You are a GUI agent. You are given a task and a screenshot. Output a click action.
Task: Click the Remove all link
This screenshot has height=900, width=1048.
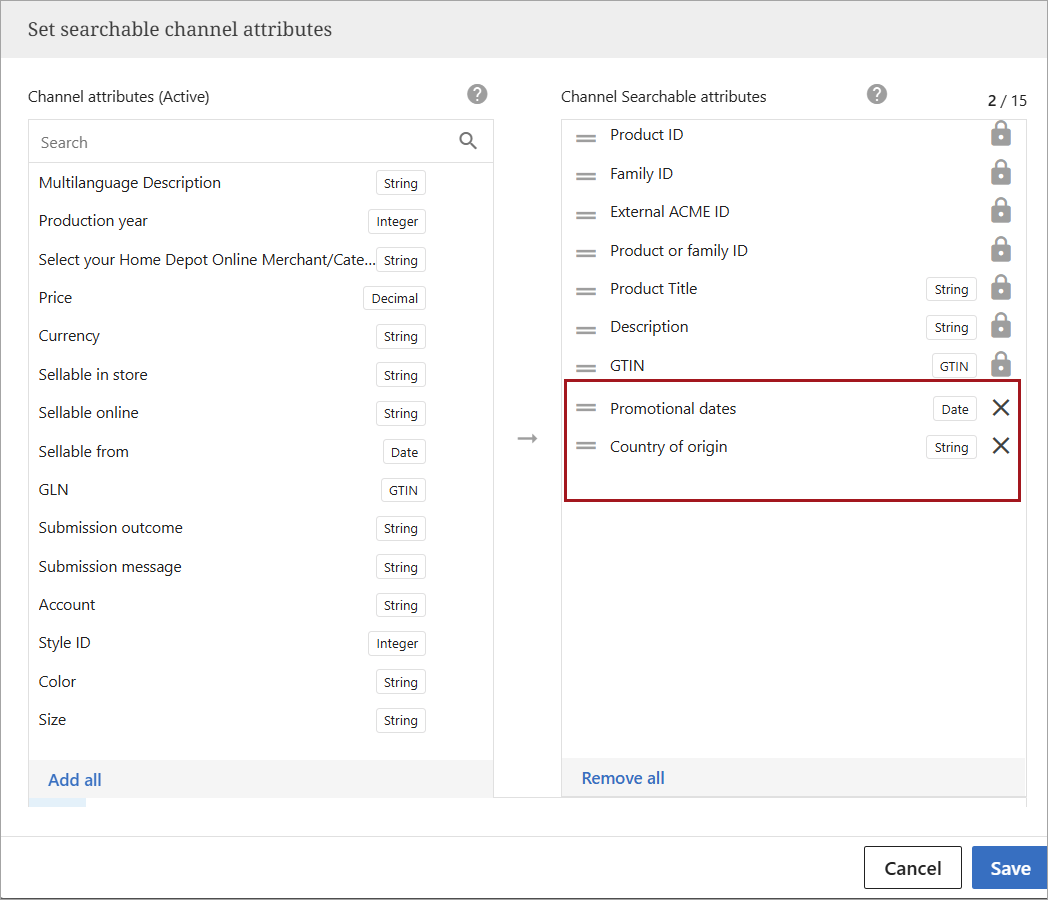click(623, 778)
